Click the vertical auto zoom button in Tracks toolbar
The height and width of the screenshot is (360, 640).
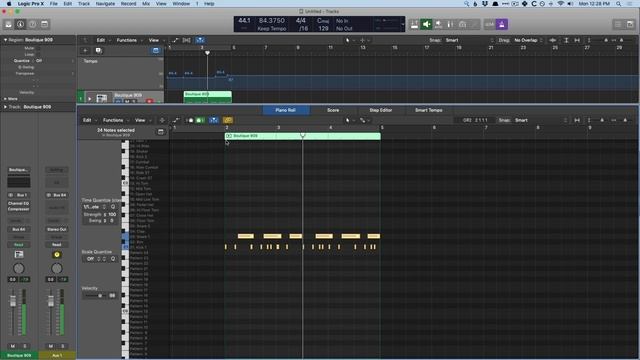tap(566, 40)
